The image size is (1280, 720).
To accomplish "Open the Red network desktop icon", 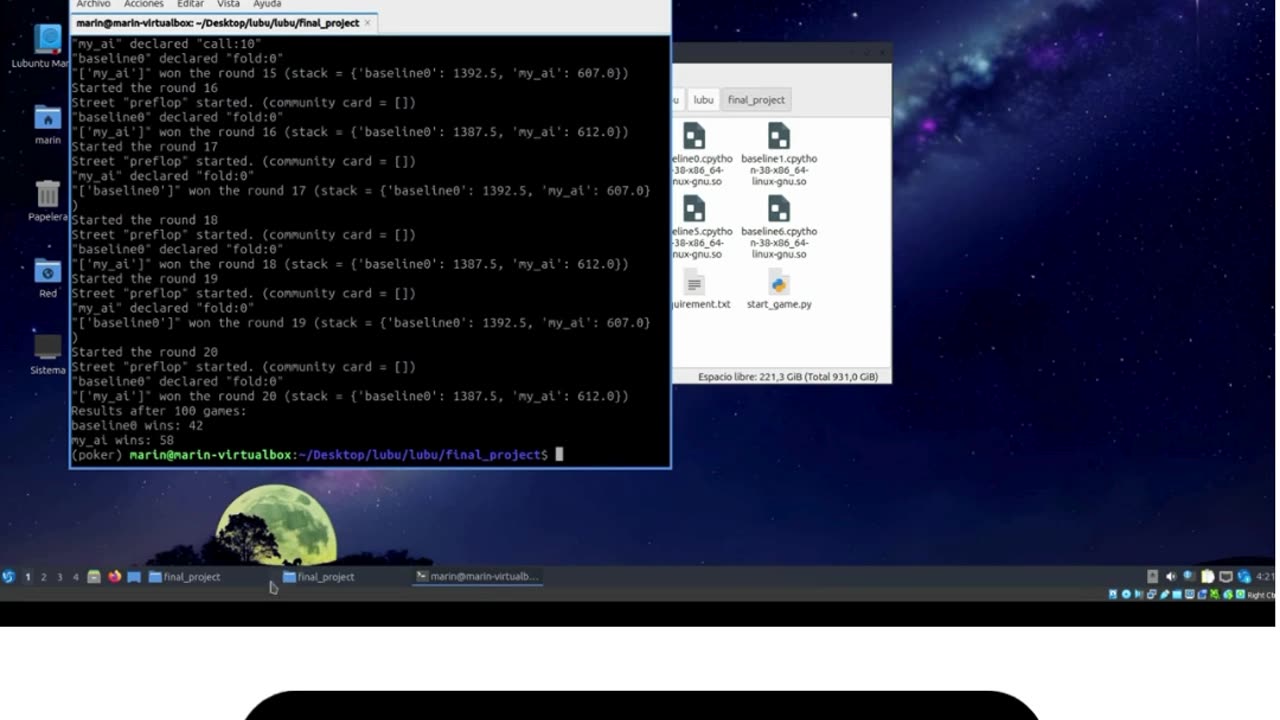I will click(x=47, y=278).
